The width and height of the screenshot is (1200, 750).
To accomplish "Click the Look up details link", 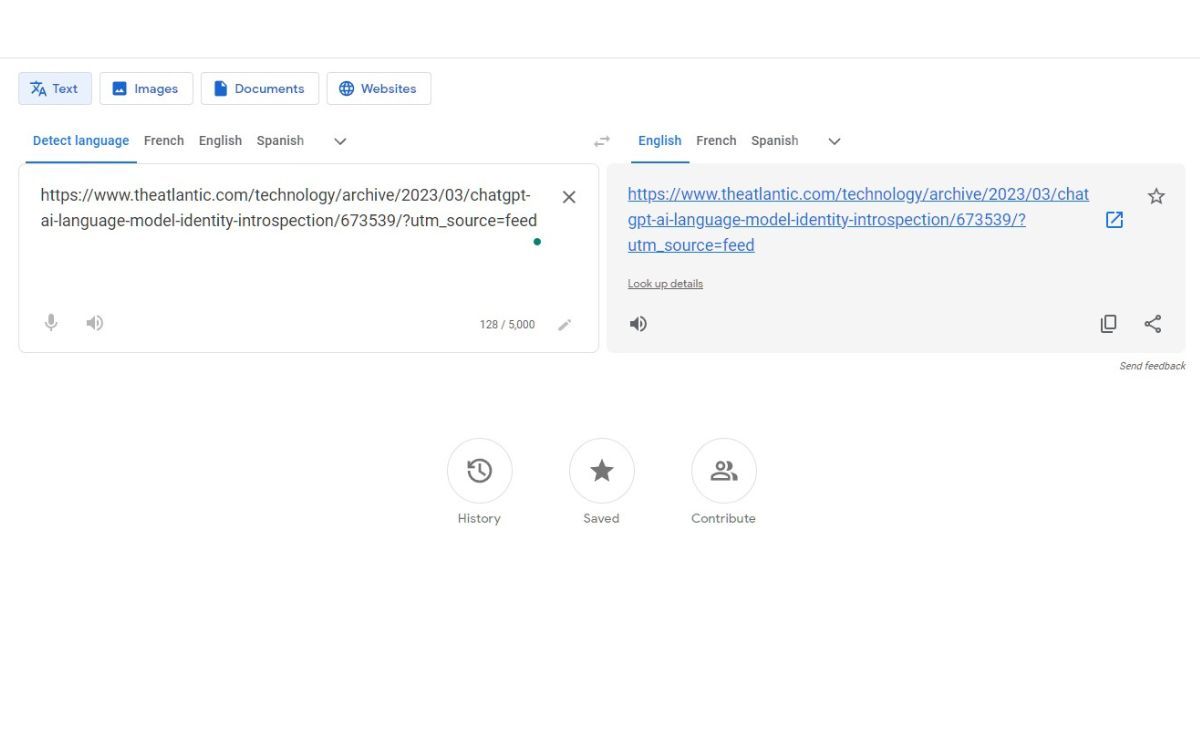I will [665, 283].
